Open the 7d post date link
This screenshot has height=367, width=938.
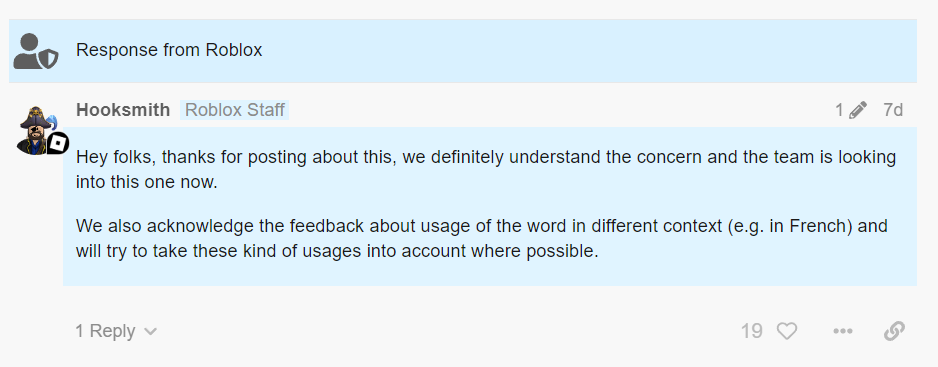[x=893, y=110]
